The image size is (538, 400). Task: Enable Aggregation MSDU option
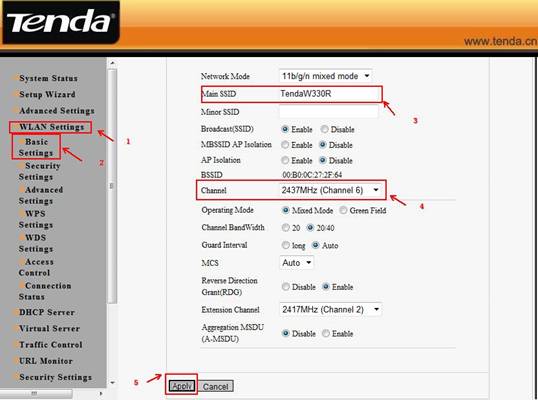pos(326,333)
